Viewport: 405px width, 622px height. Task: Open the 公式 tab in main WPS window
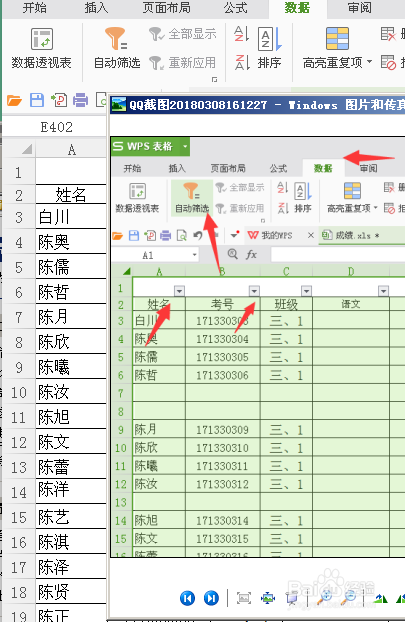(x=236, y=8)
